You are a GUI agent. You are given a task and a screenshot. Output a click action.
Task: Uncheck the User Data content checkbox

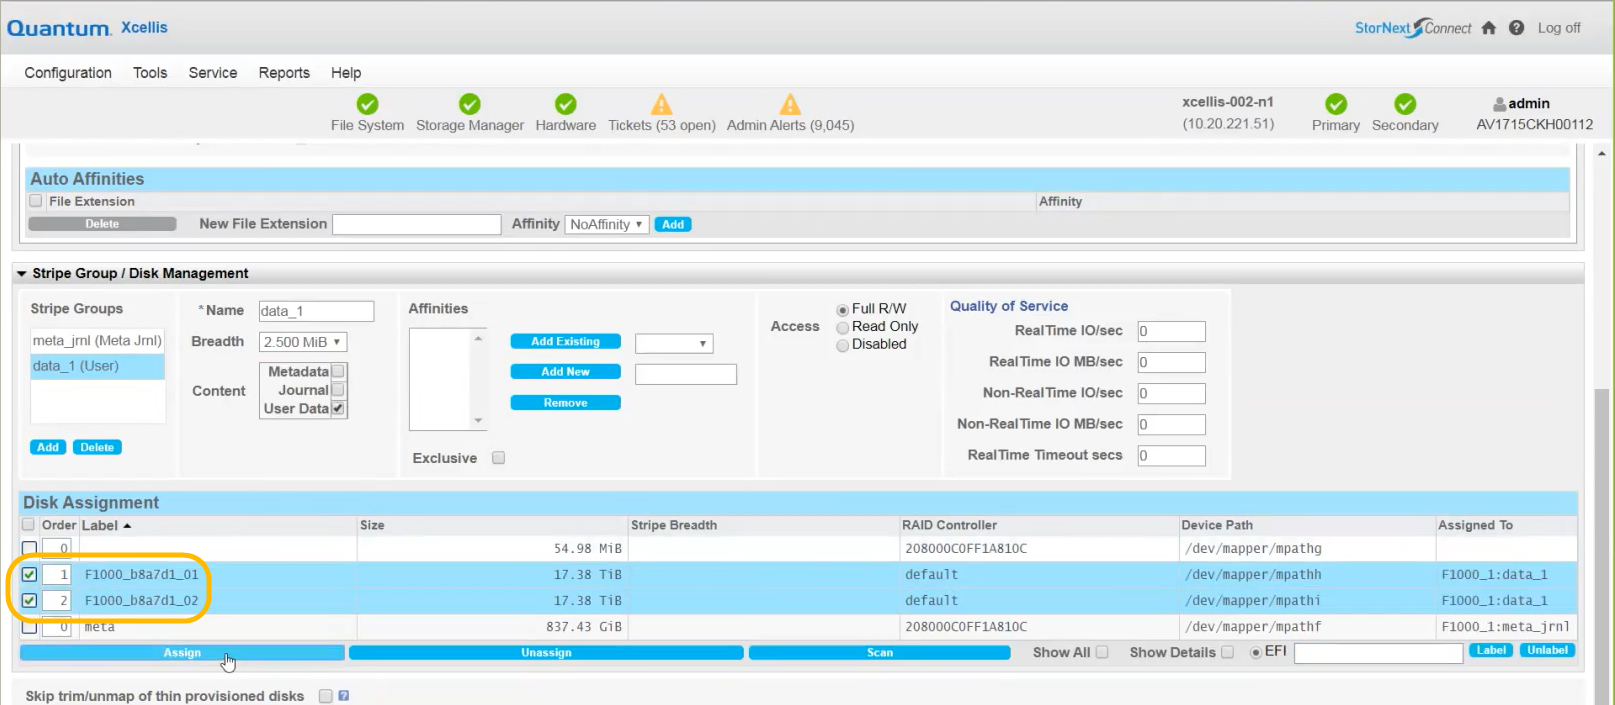(338, 408)
